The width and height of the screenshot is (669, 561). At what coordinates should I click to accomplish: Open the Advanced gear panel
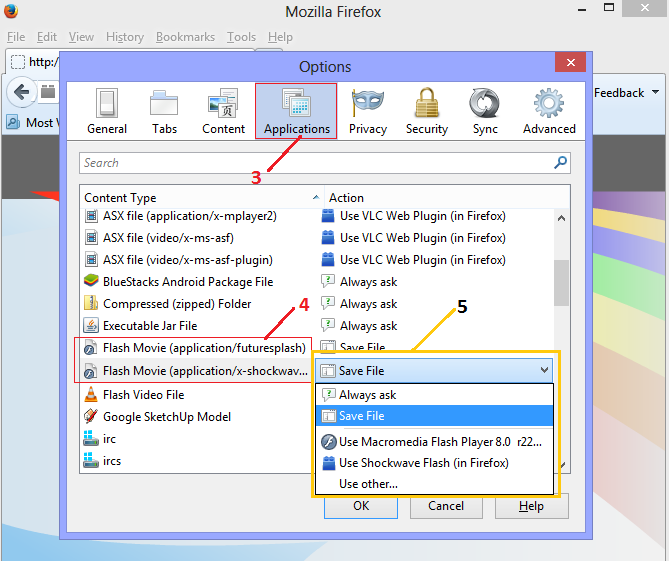(549, 111)
